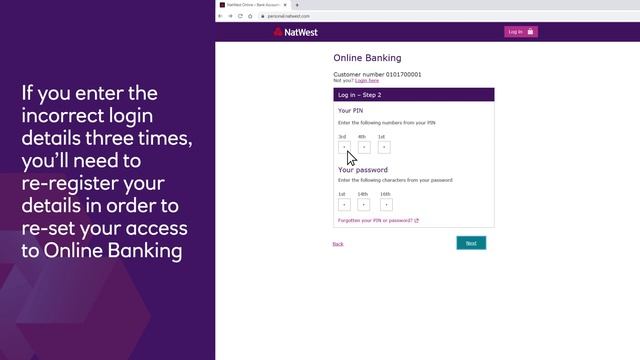
Task: Click the browser forward arrow icon
Action: coord(230,16)
